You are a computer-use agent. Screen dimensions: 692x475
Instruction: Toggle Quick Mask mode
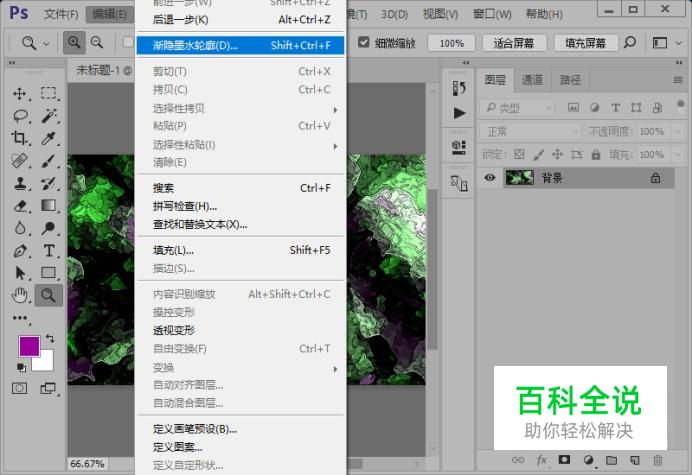click(x=19, y=388)
